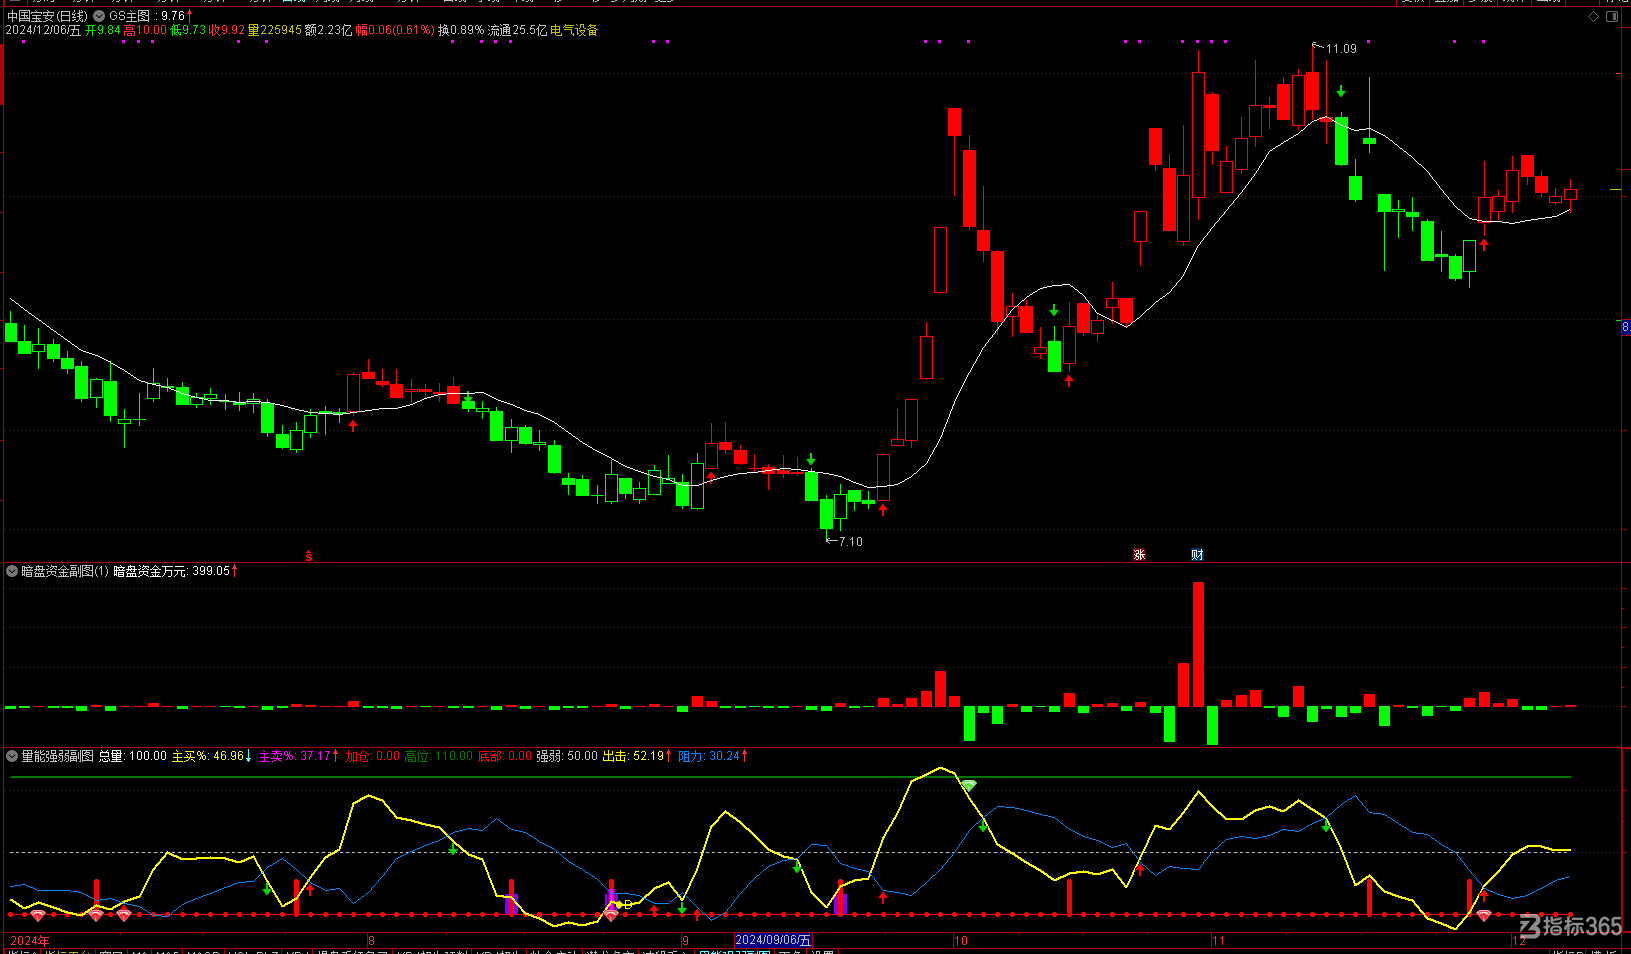Click the red buy arrow above the 7.10 low
Image resolution: width=1631 pixels, height=954 pixels.
point(883,509)
